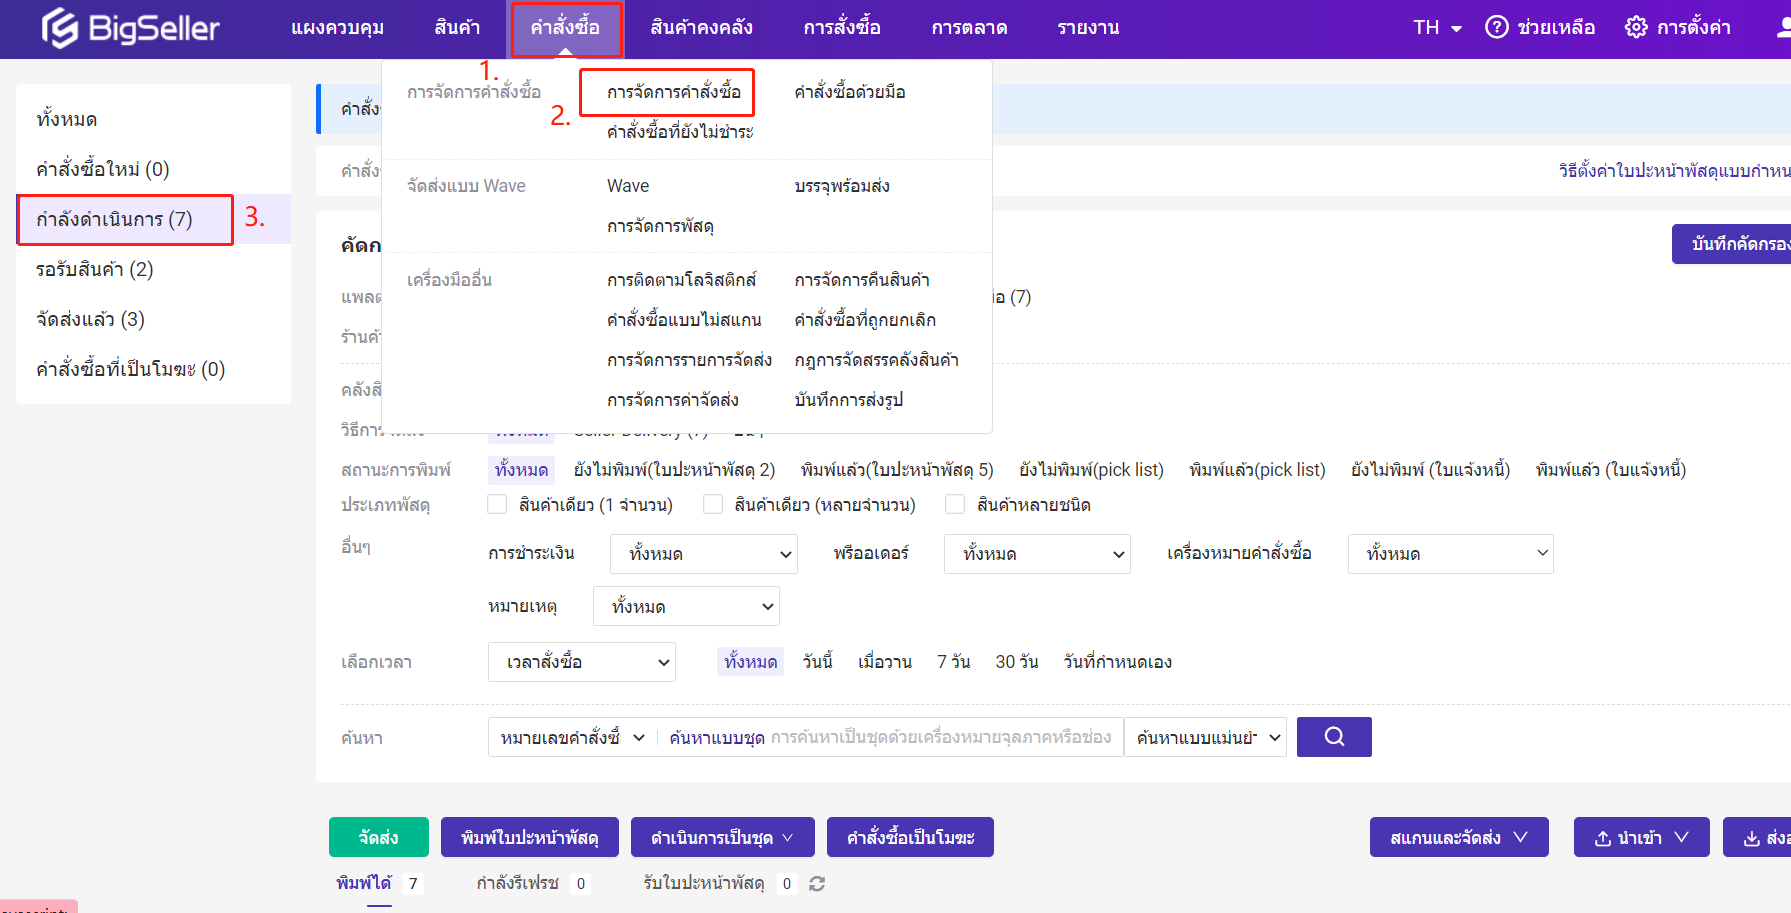Image resolution: width=1791 pixels, height=913 pixels.
Task: Click the download icon on export button
Action: point(1752,838)
